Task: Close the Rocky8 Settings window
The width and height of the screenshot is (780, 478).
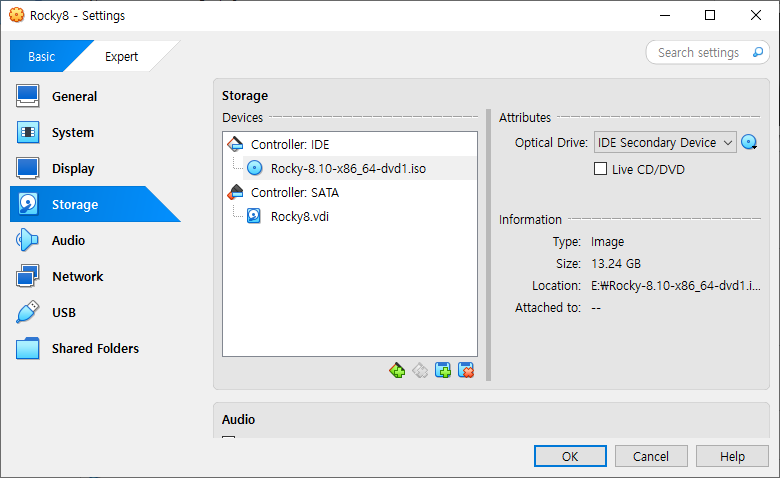Action: pyautogui.click(x=756, y=15)
